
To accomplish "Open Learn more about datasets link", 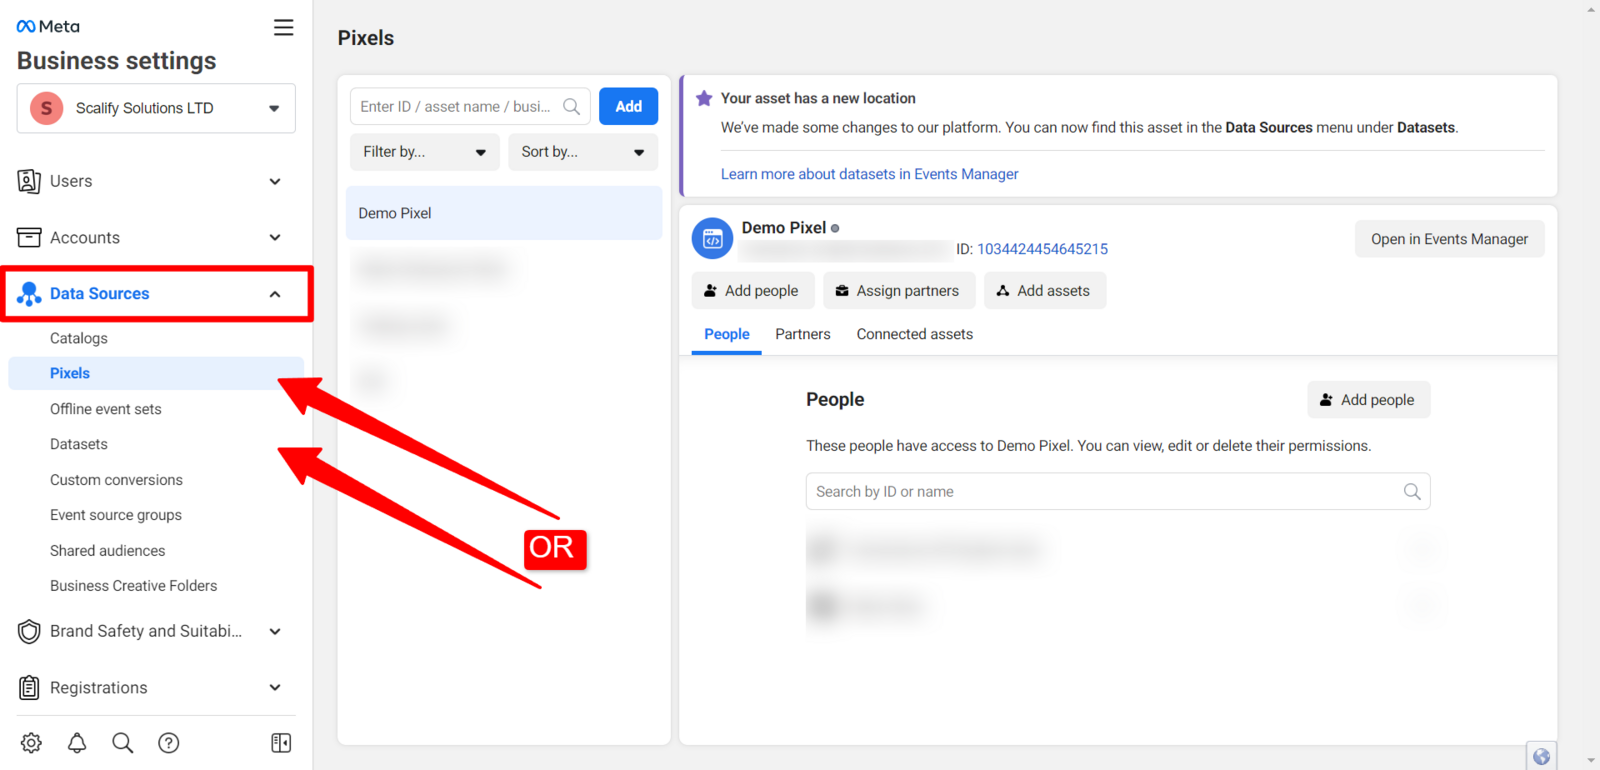I will pyautogui.click(x=870, y=174).
